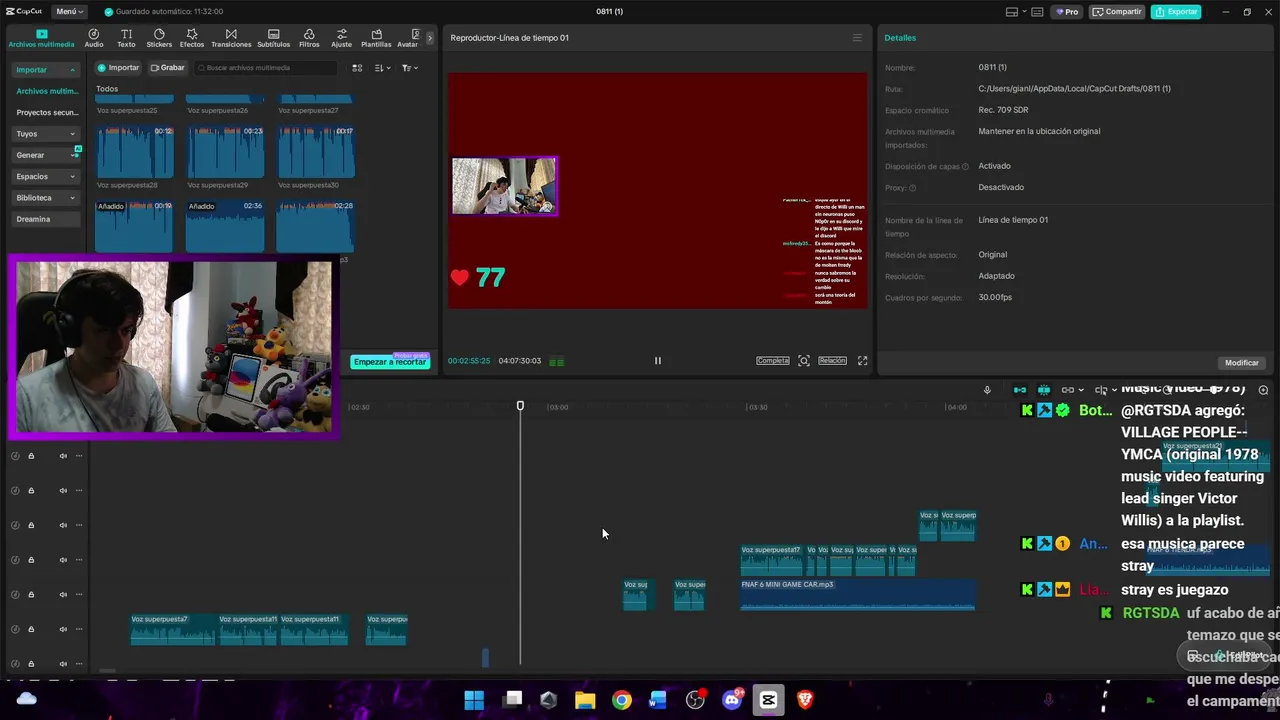Open more options on FNAF 6 track
This screenshot has width=1280, height=720.
coord(79,594)
